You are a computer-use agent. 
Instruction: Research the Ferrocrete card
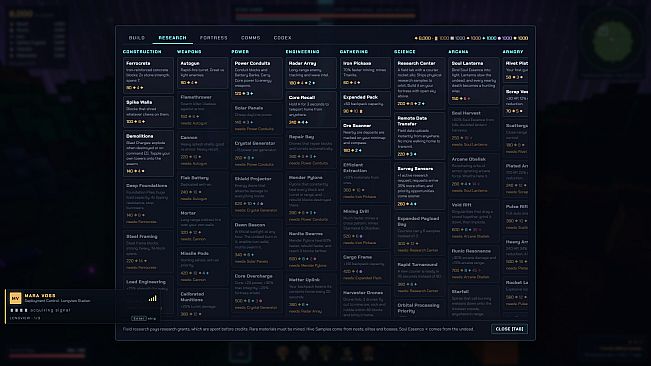[x=148, y=76]
